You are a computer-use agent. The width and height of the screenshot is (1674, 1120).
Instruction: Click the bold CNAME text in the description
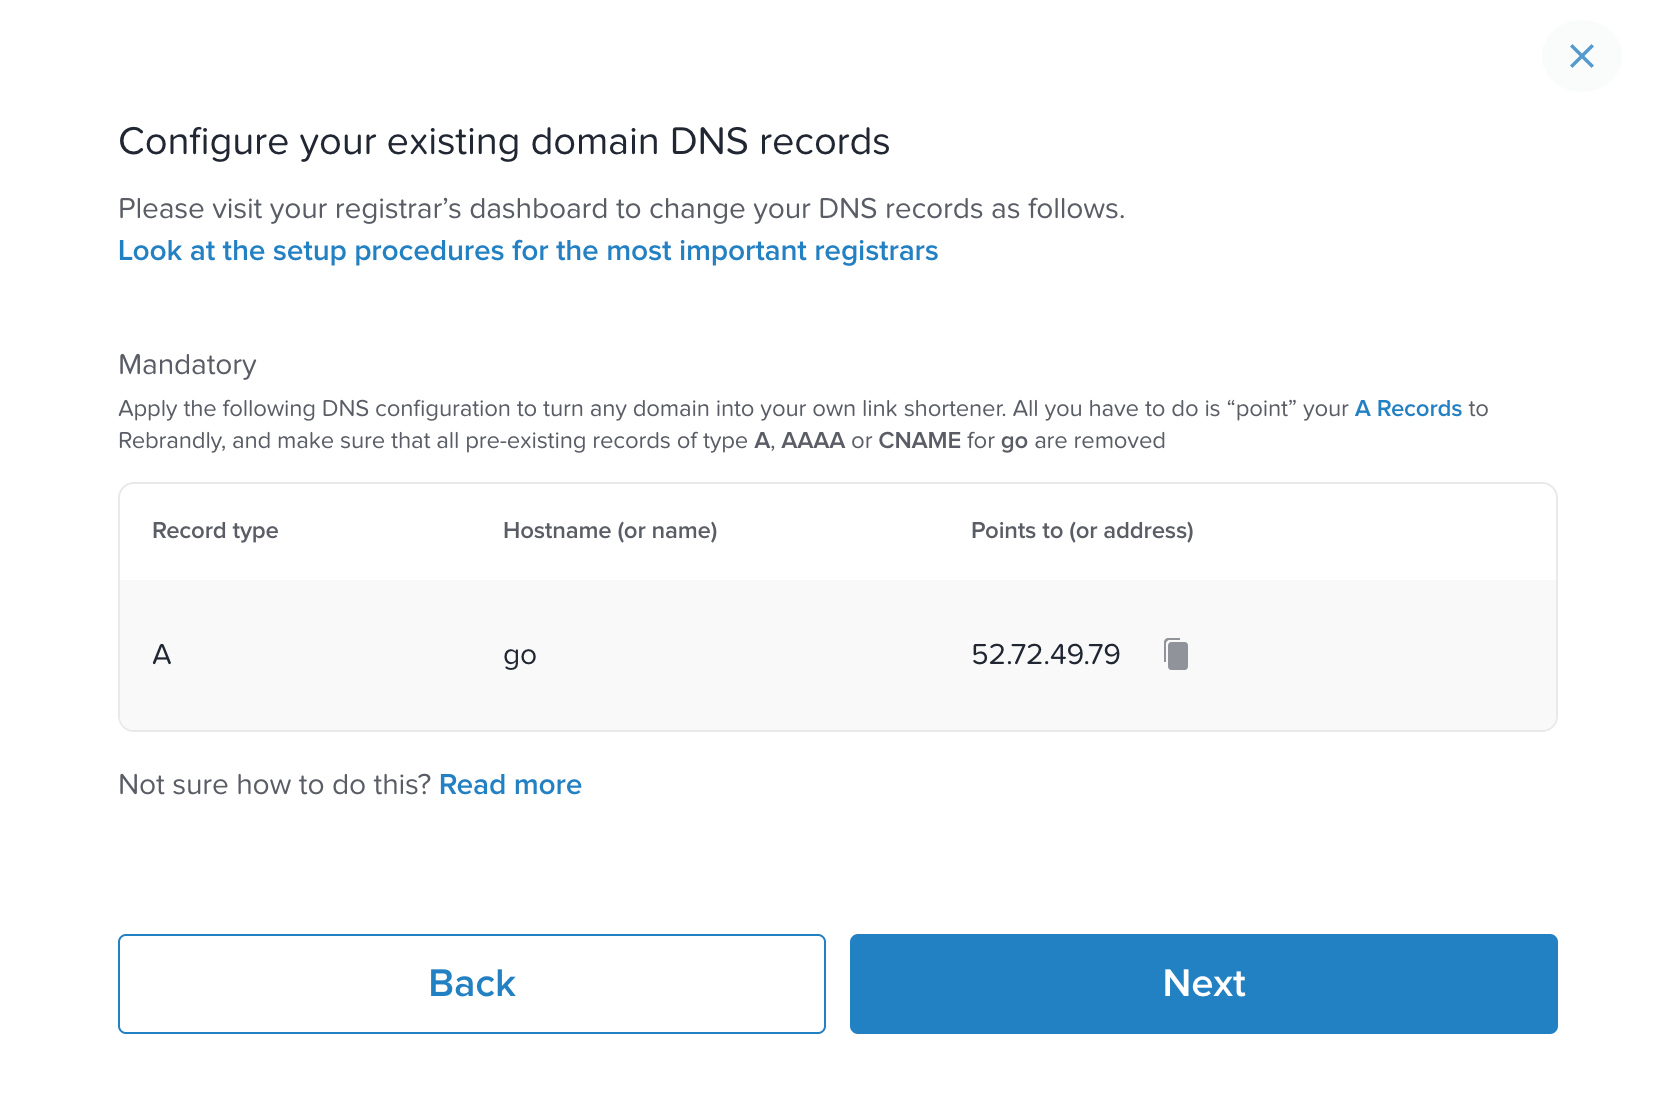pyautogui.click(x=919, y=441)
